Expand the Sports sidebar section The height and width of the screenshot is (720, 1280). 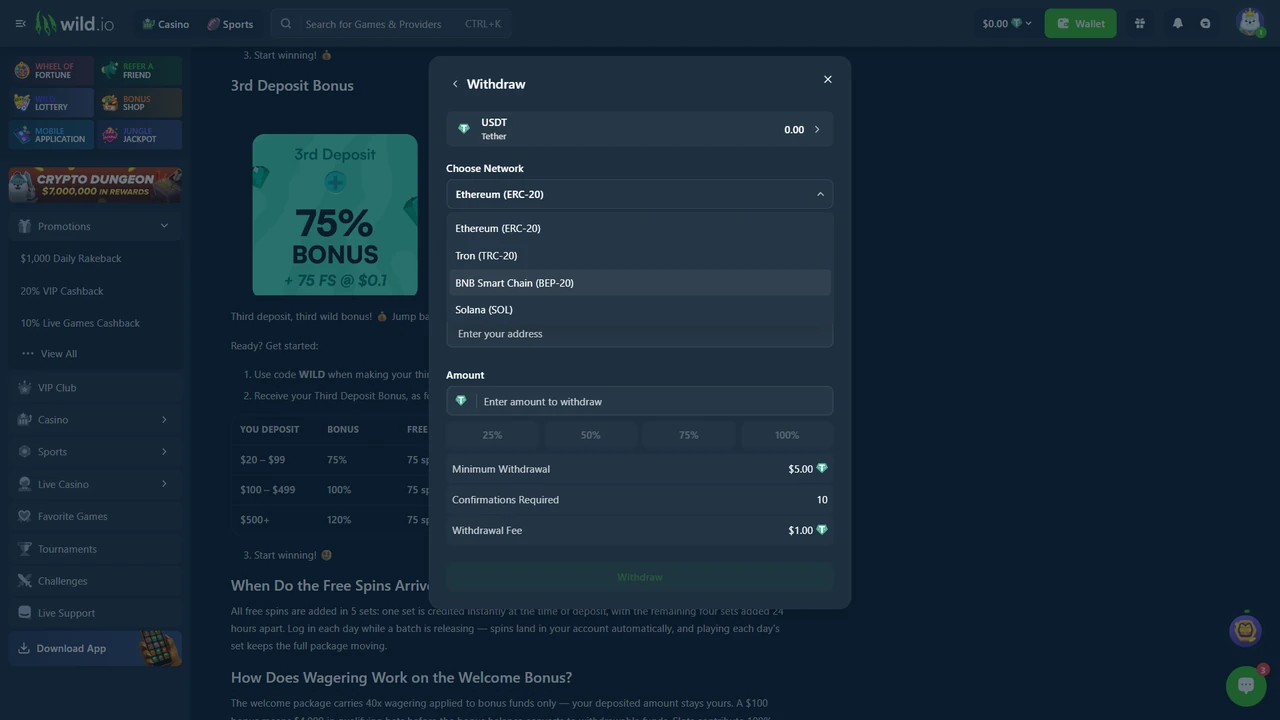click(95, 452)
